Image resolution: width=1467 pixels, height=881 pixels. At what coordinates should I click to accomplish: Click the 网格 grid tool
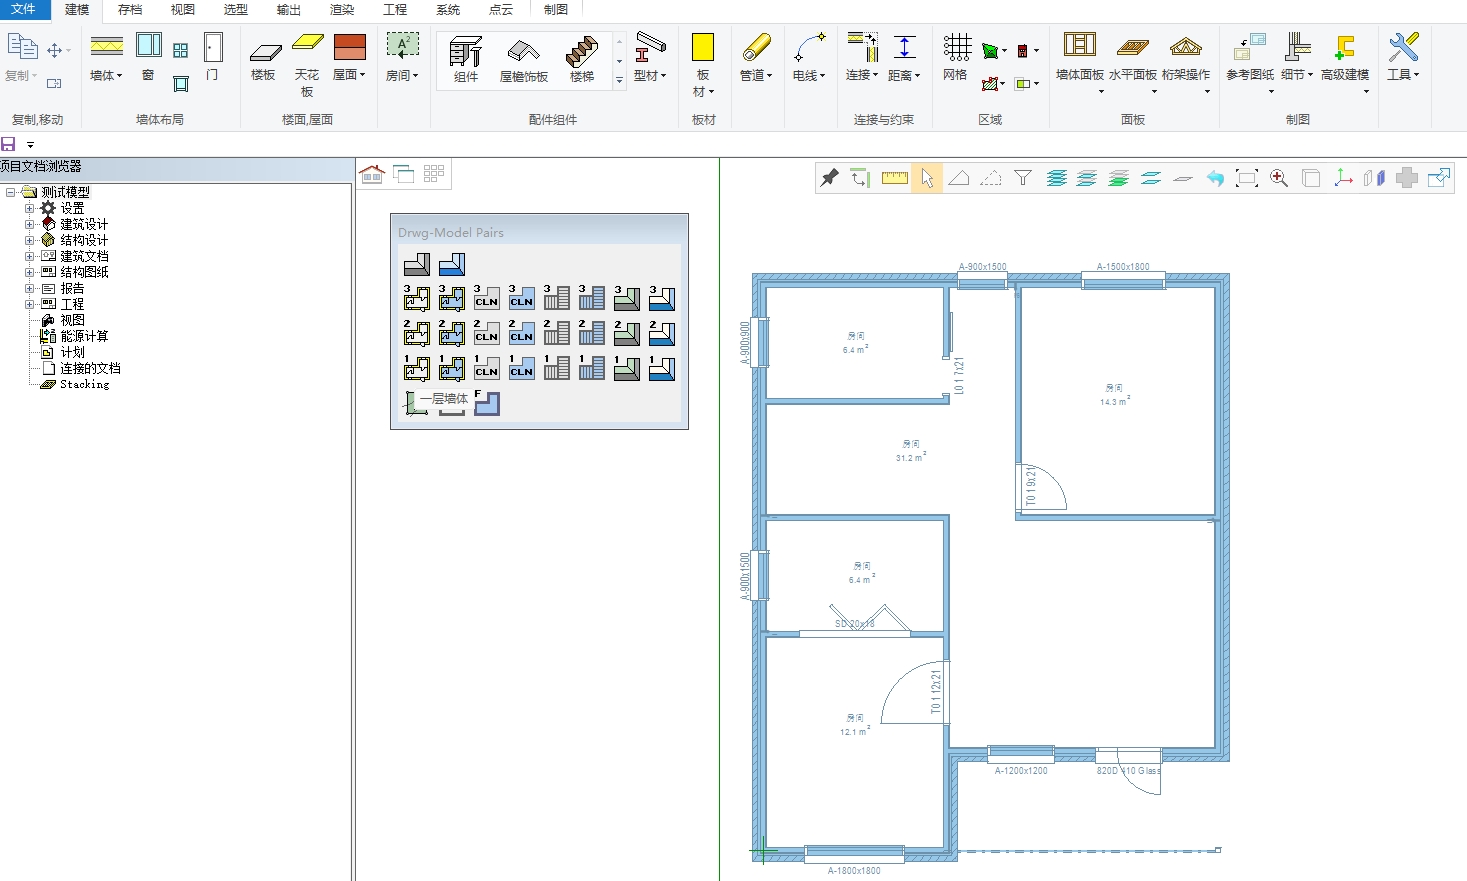[x=956, y=57]
